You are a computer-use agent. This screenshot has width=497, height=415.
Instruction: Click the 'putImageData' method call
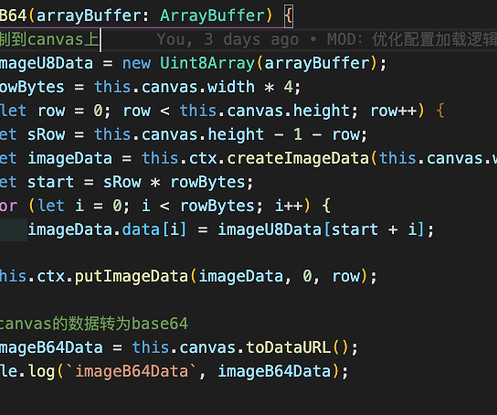click(131, 277)
